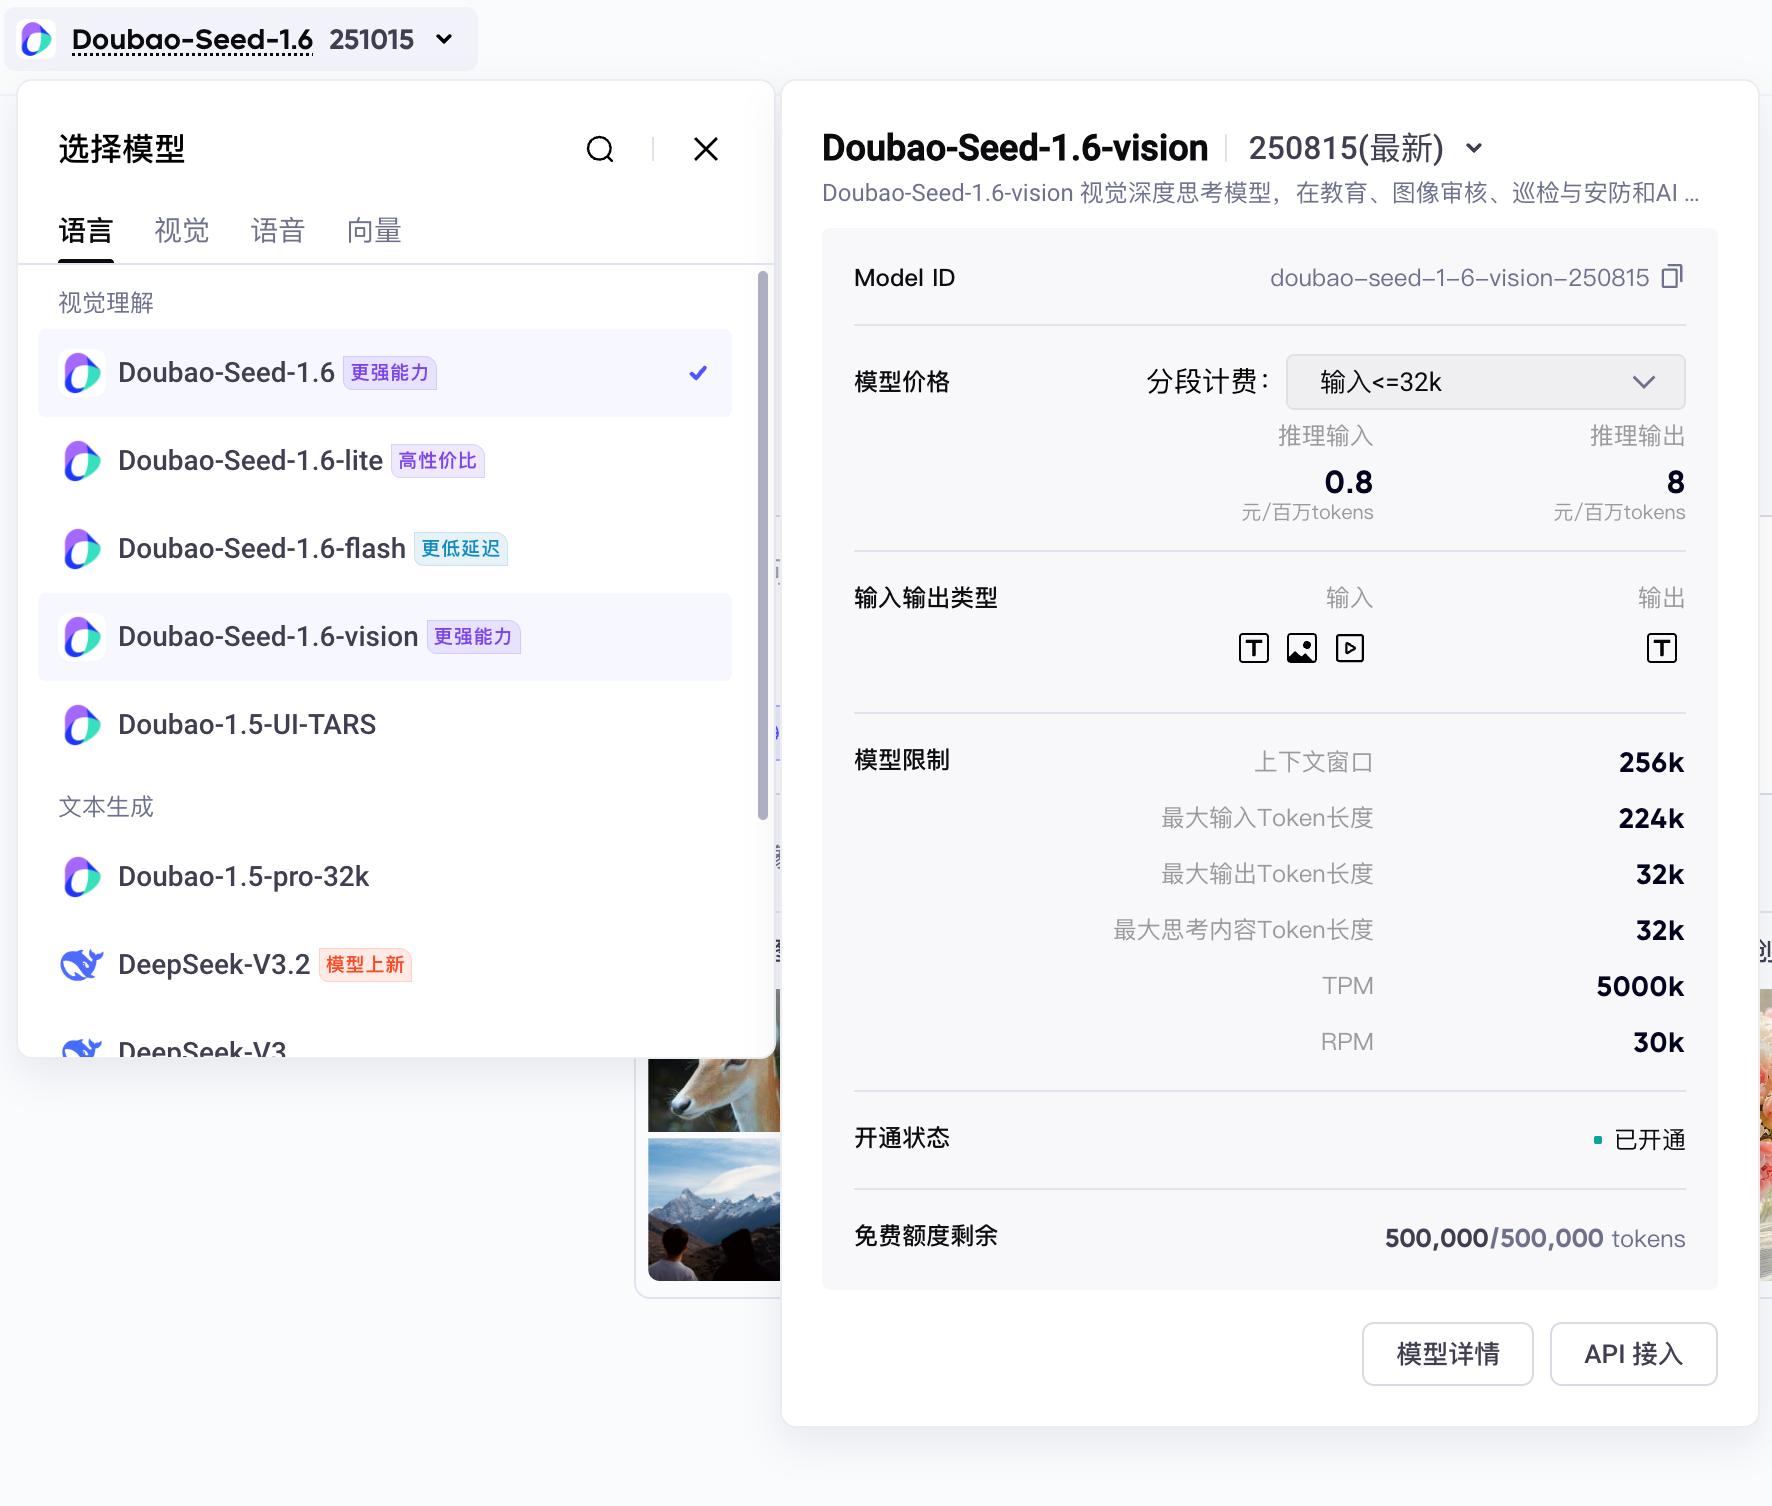The width and height of the screenshot is (1772, 1506).
Task: Click the doubao-seed-1-6-vision-250815 ID text
Action: [1459, 278]
